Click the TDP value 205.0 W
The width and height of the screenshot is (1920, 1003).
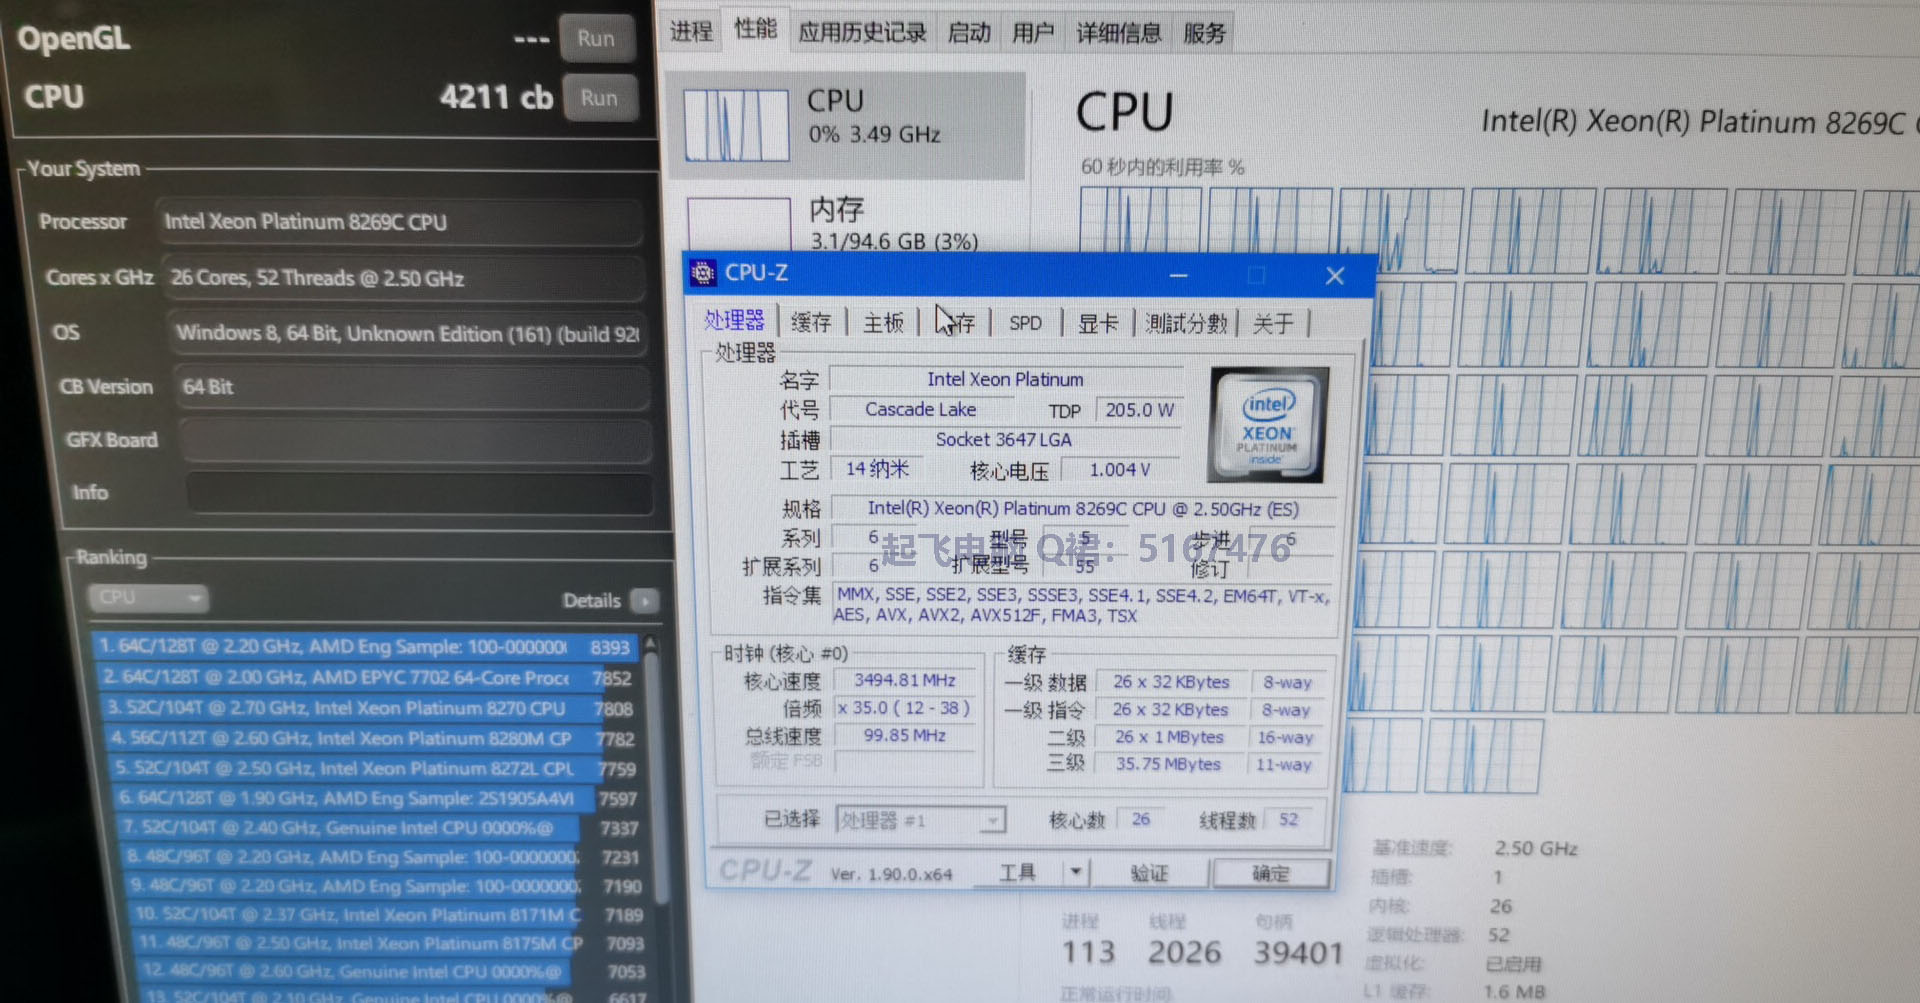(x=1139, y=410)
